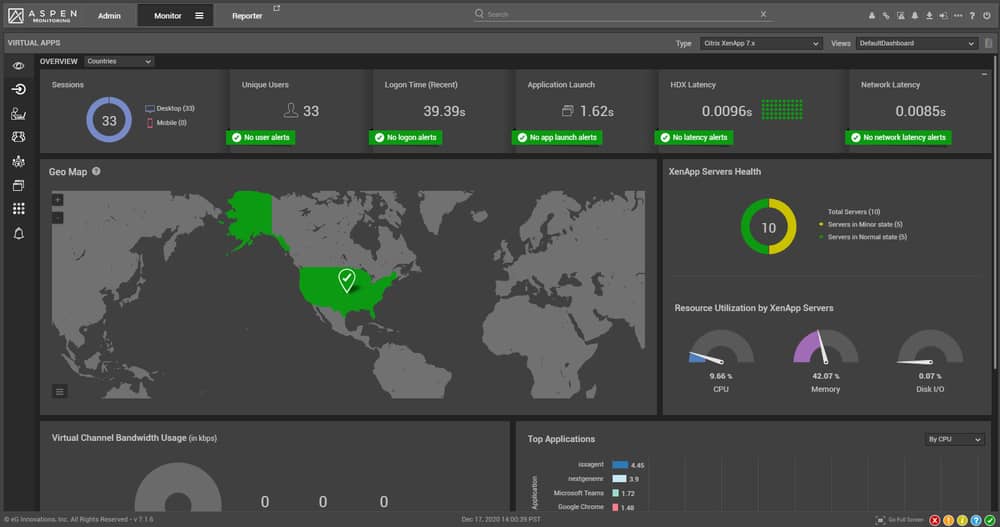The height and width of the screenshot is (527, 1000).
Task: Expand the By CPU dropdown in Top Applications
Action: point(954,439)
